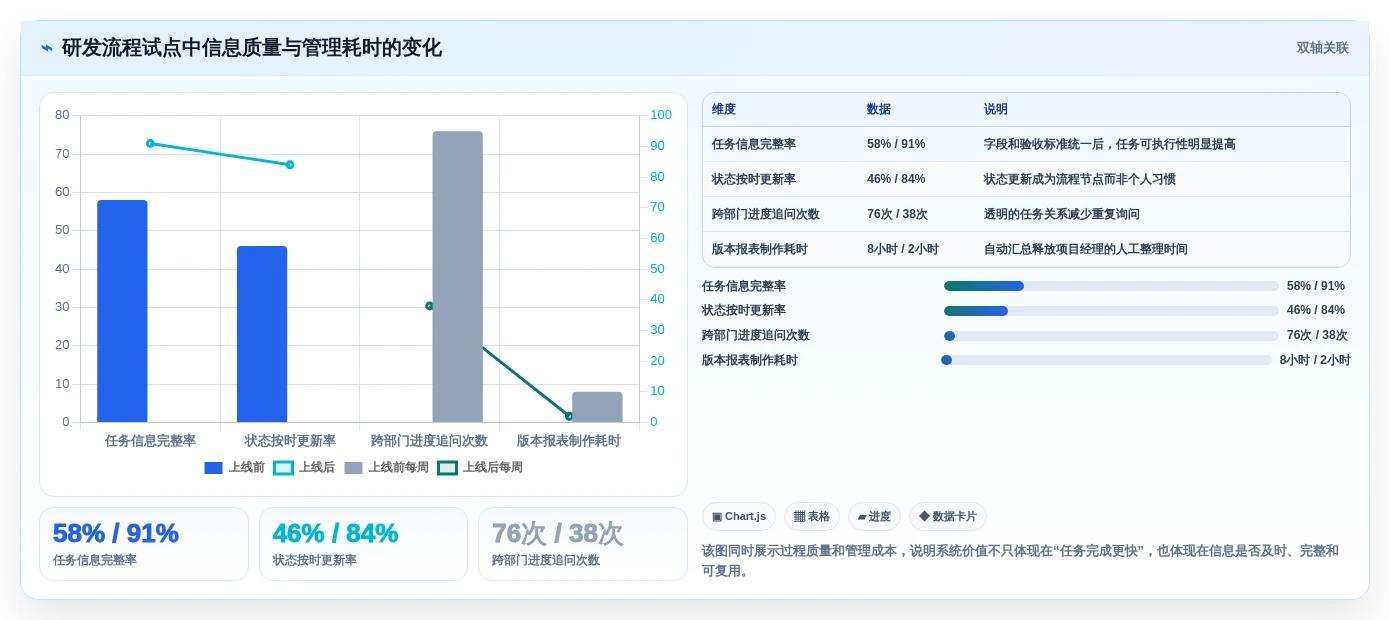Click the page title 研发流程试点中信息质量与管理耗时的变化
Screen dimensions: 1390x620
(252, 48)
